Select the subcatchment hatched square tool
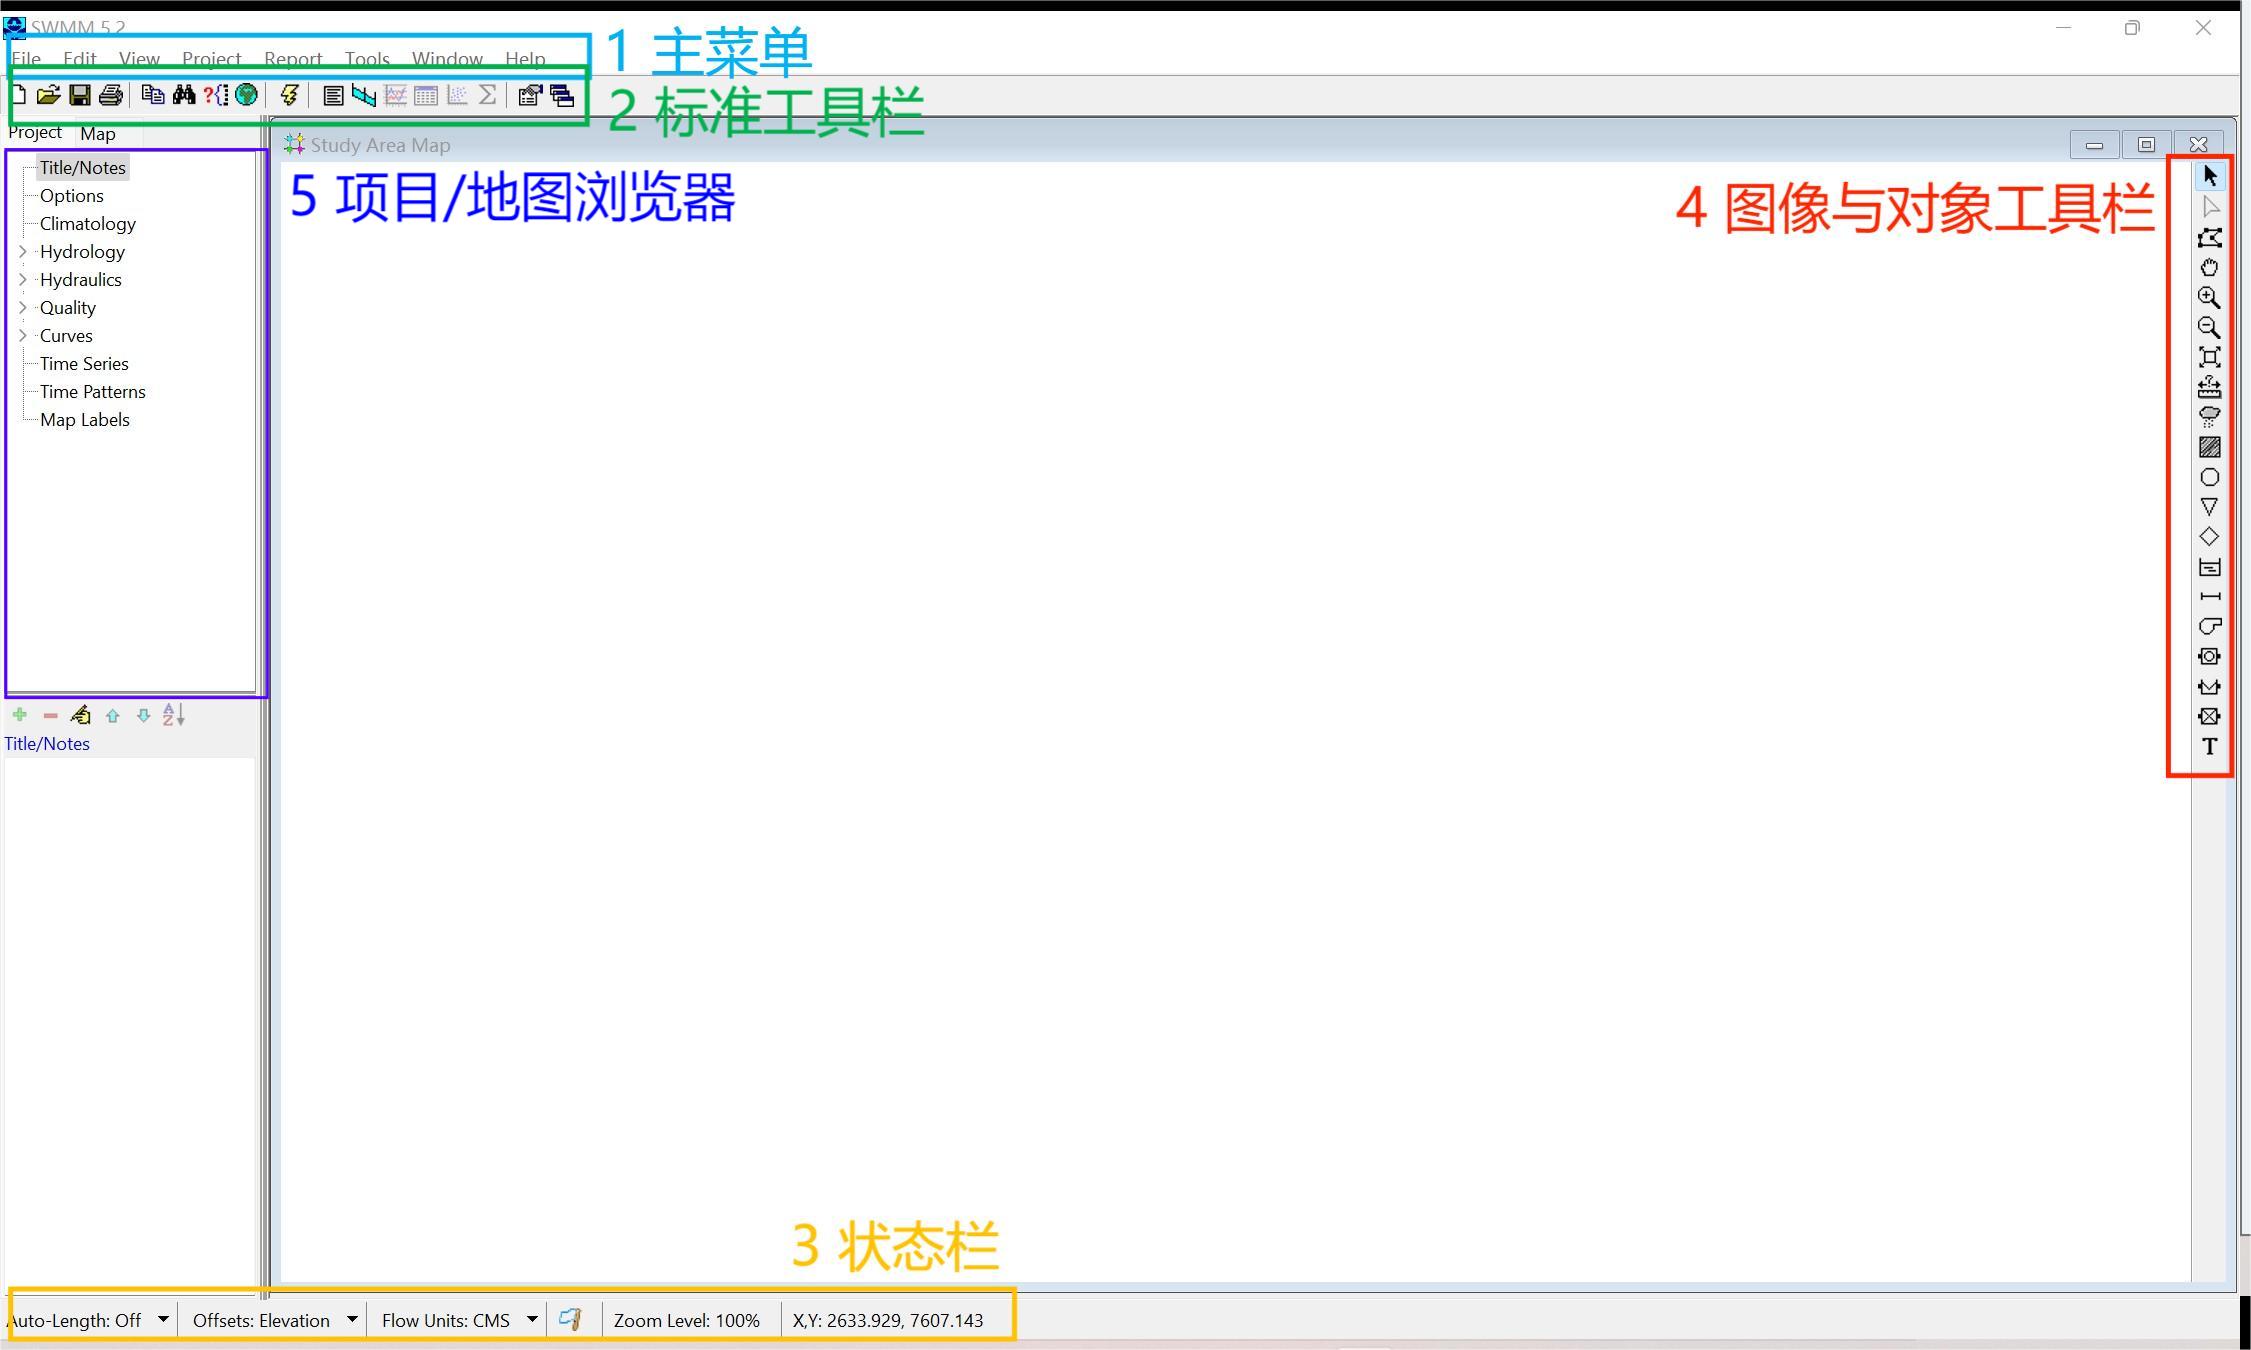This screenshot has height=1350, width=2251. point(2210,447)
